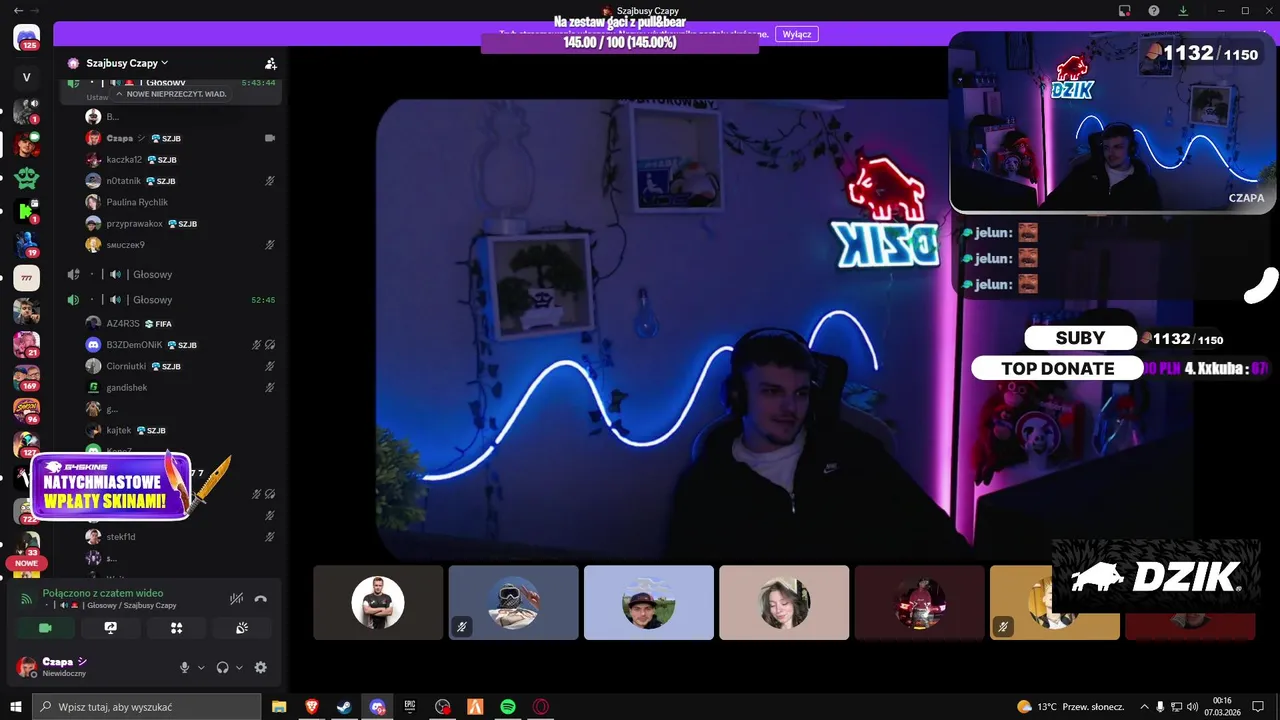This screenshot has height=720, width=1280.
Task: Open user settings gear icon
Action: point(261,667)
